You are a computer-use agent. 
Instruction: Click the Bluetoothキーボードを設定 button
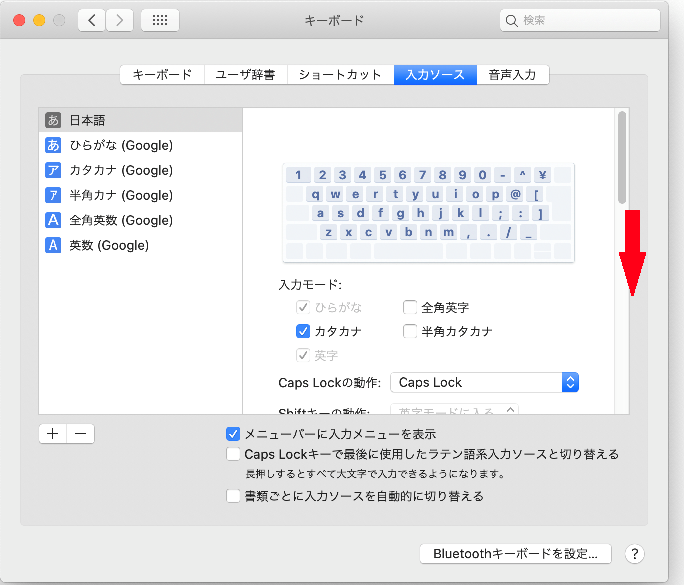point(515,553)
